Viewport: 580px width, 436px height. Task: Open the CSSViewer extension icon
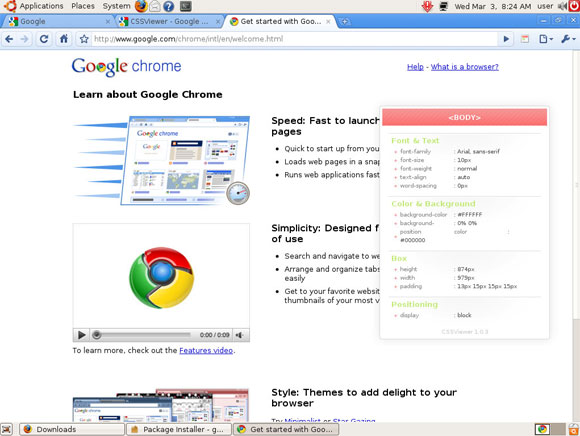tap(525, 39)
